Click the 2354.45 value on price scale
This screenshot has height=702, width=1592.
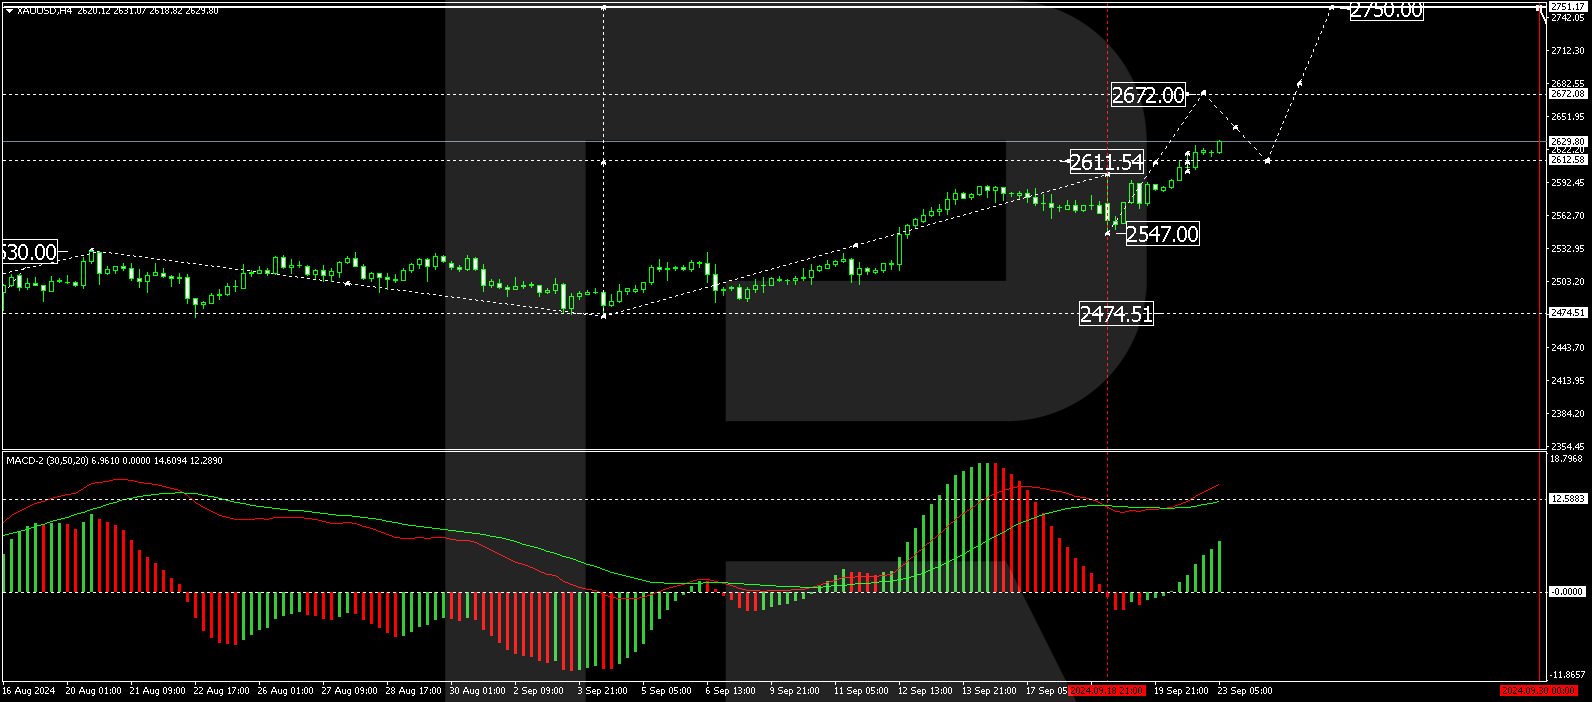[1567, 447]
